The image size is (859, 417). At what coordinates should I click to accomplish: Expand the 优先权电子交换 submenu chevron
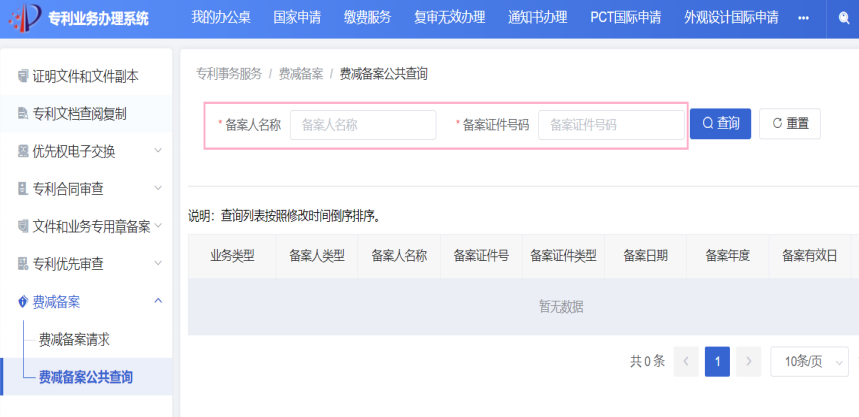click(x=157, y=152)
